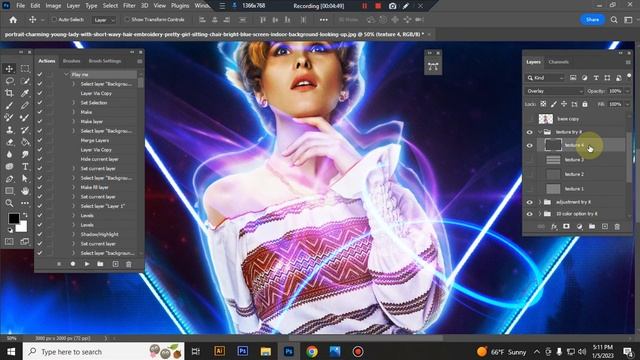This screenshot has width=640, height=360.
Task: Click the foreground black color swatch
Action: coord(13,218)
